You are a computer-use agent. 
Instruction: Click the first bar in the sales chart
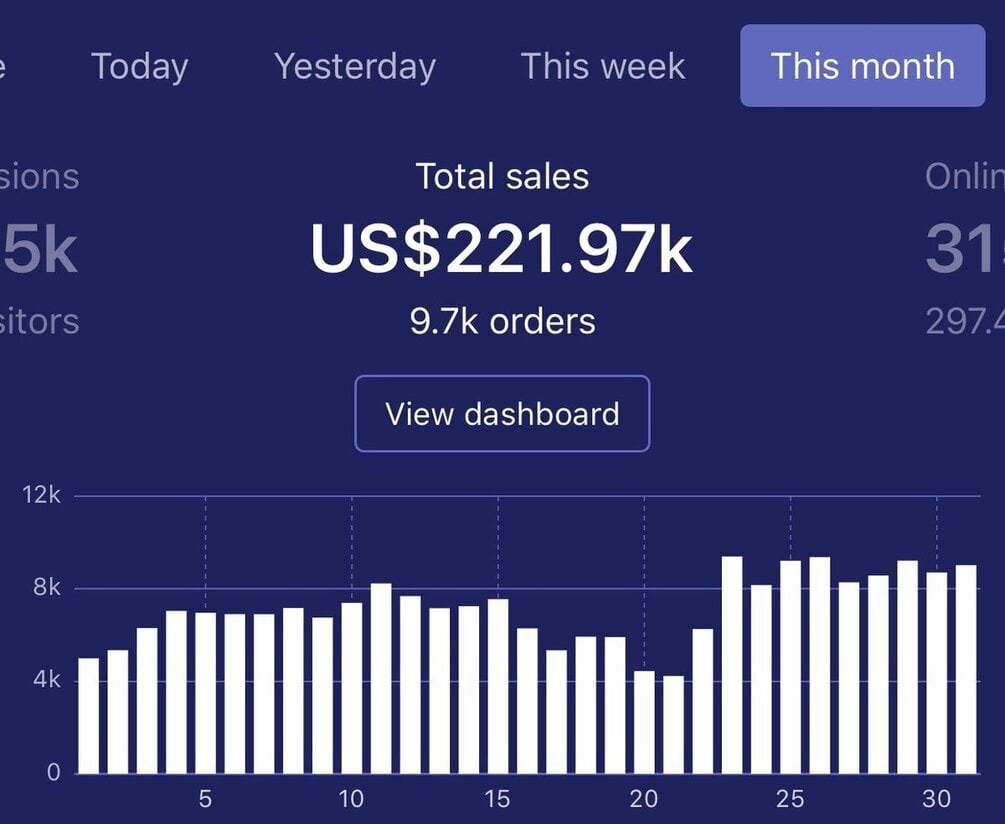point(88,715)
